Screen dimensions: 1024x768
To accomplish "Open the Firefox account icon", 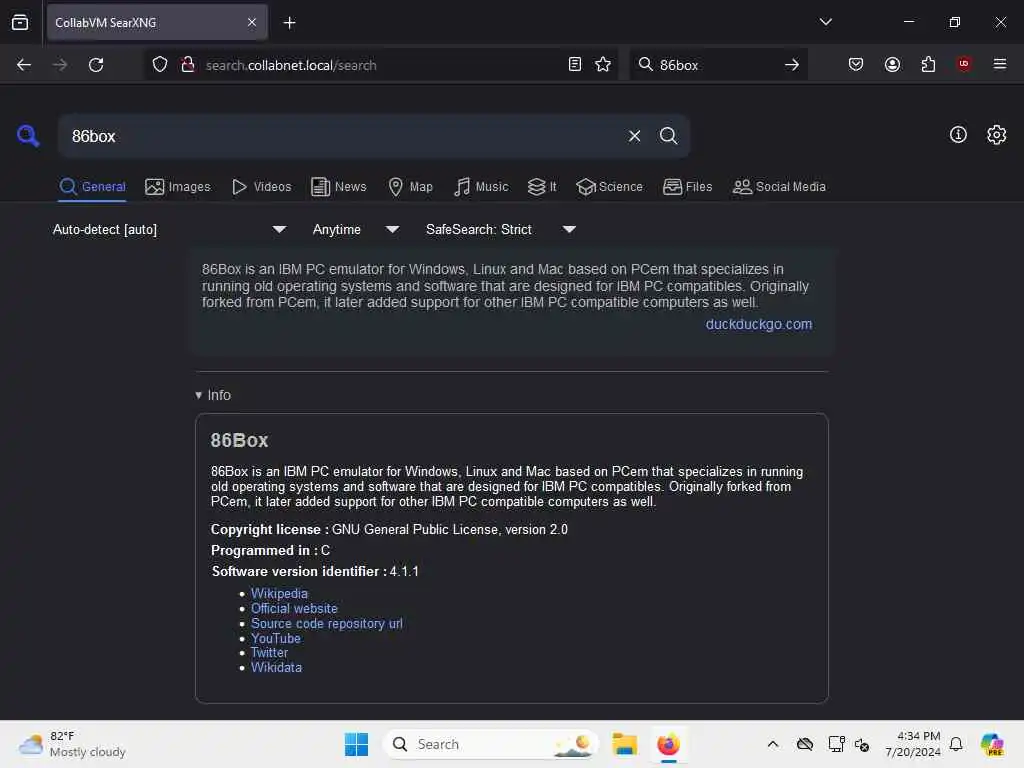I will [x=892, y=64].
